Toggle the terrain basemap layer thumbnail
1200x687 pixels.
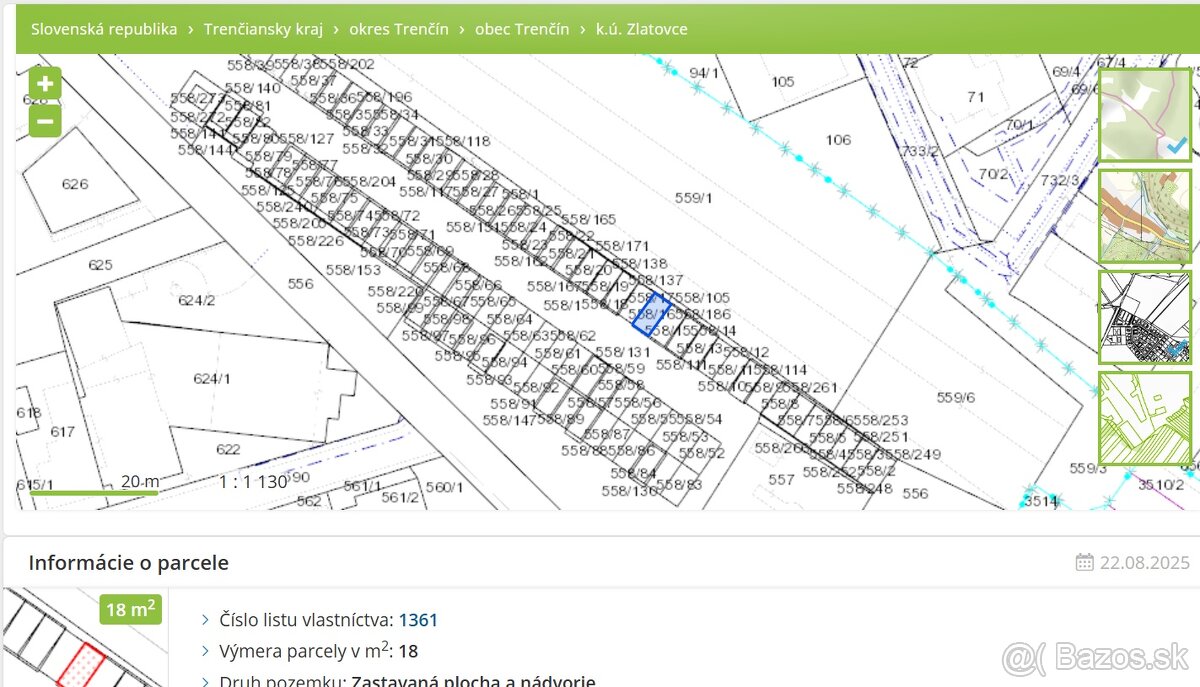[x=1144, y=114]
